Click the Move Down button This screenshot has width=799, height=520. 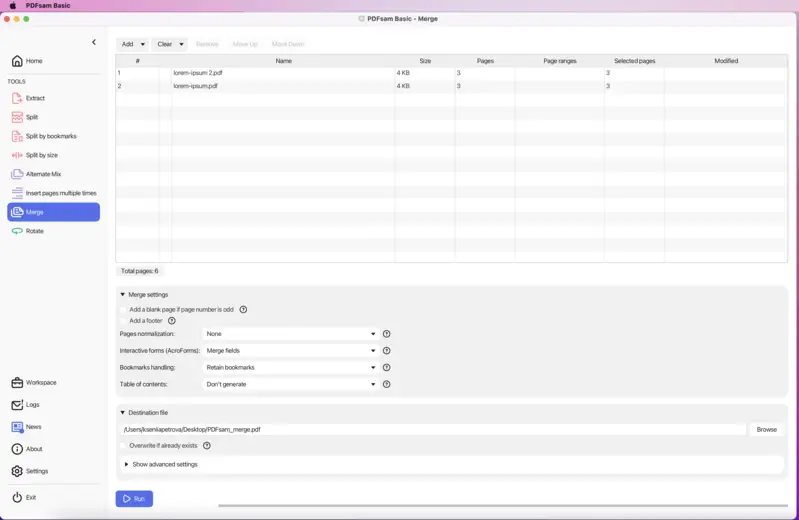[288, 44]
